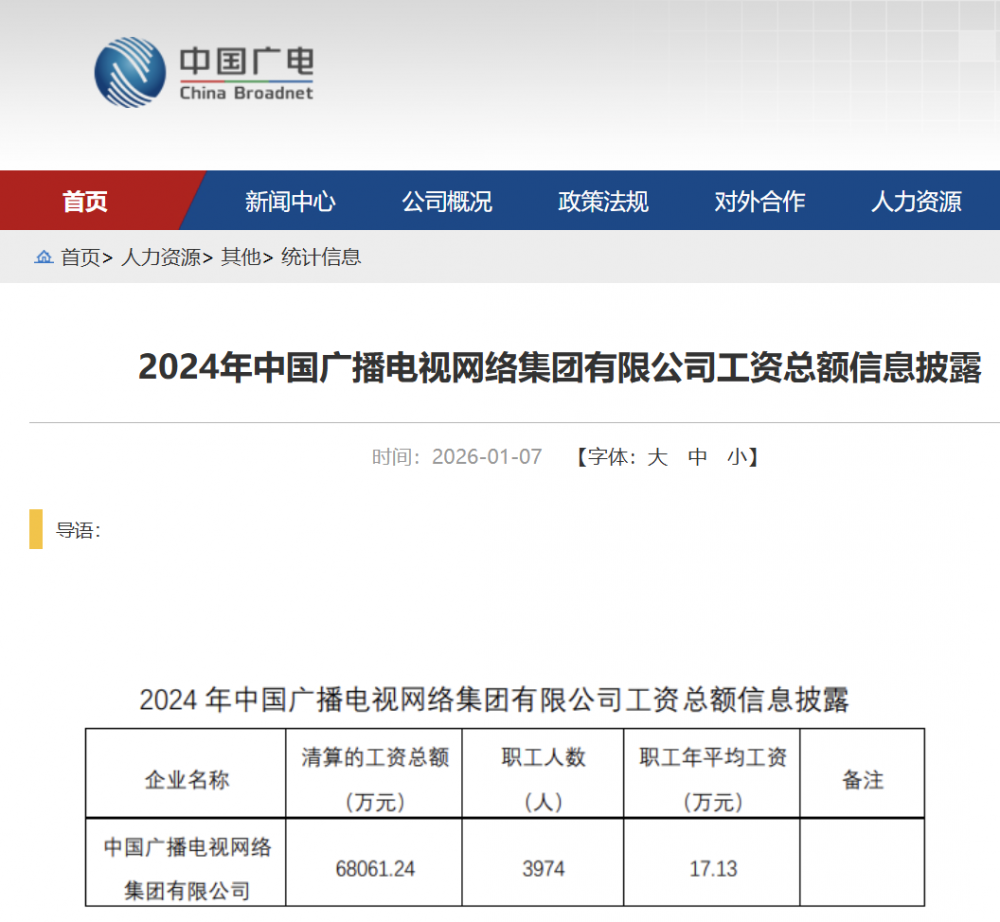Select the 68061.24 total wage cell

pos(374,869)
